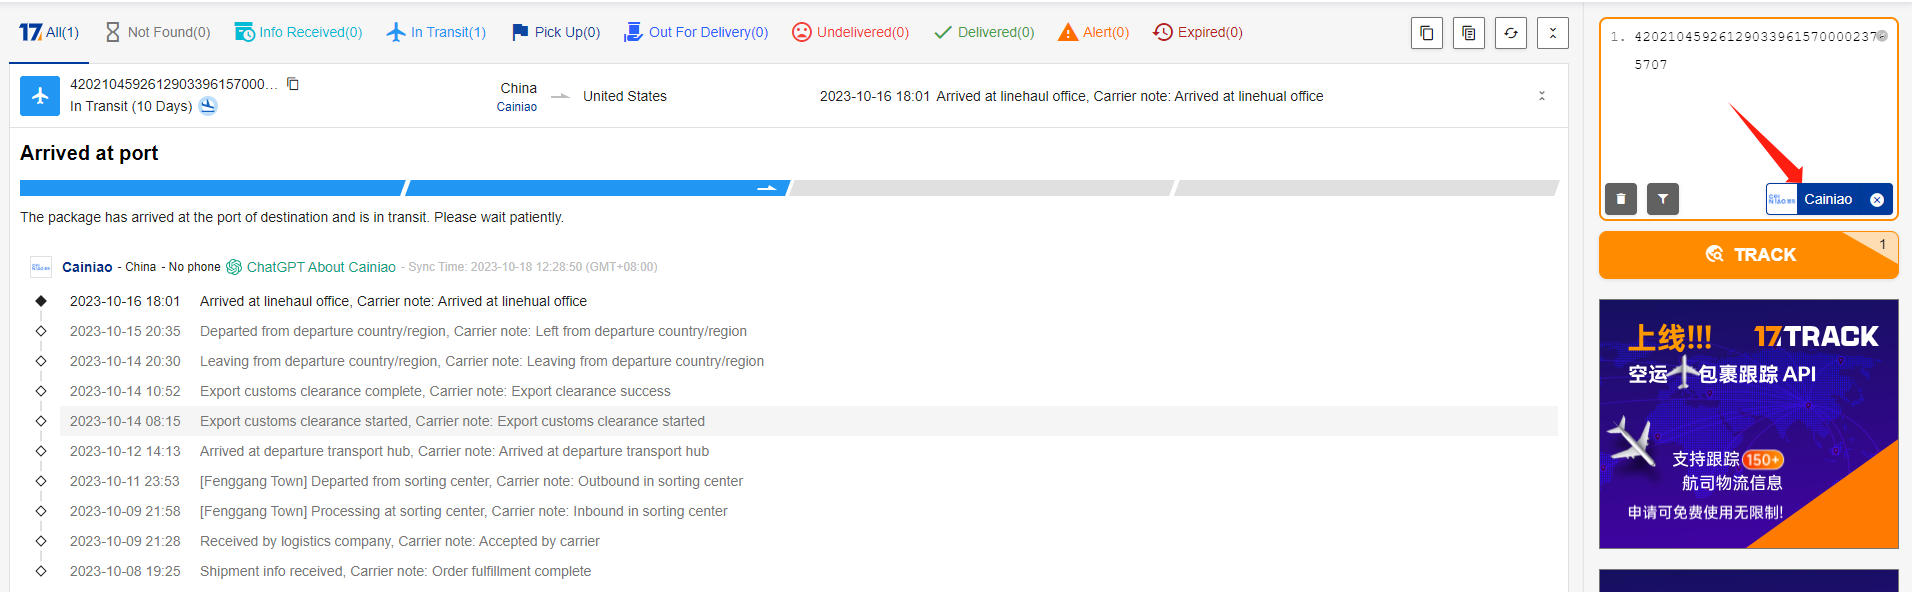Click the tracking number input text area

point(1748,100)
